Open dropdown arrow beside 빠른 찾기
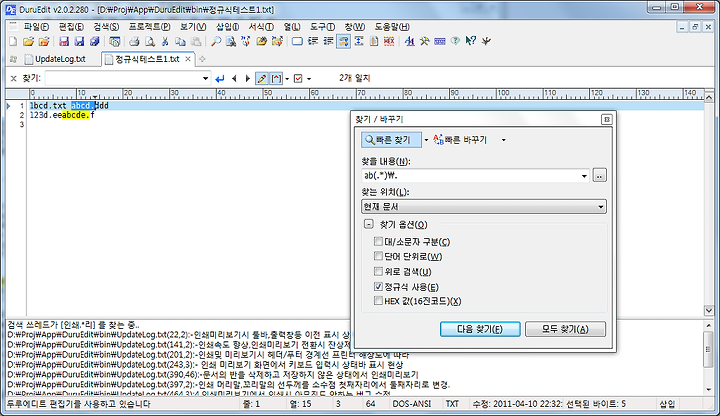 coord(426,140)
